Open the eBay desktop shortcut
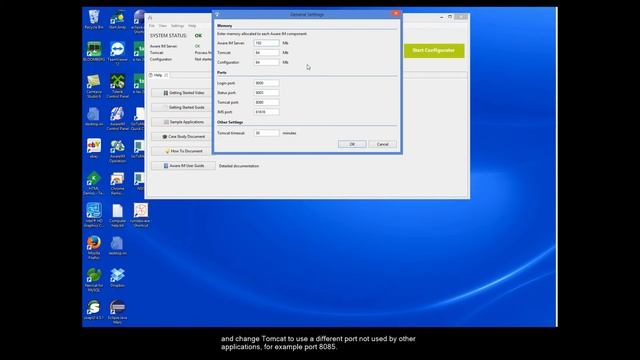 pos(94,149)
